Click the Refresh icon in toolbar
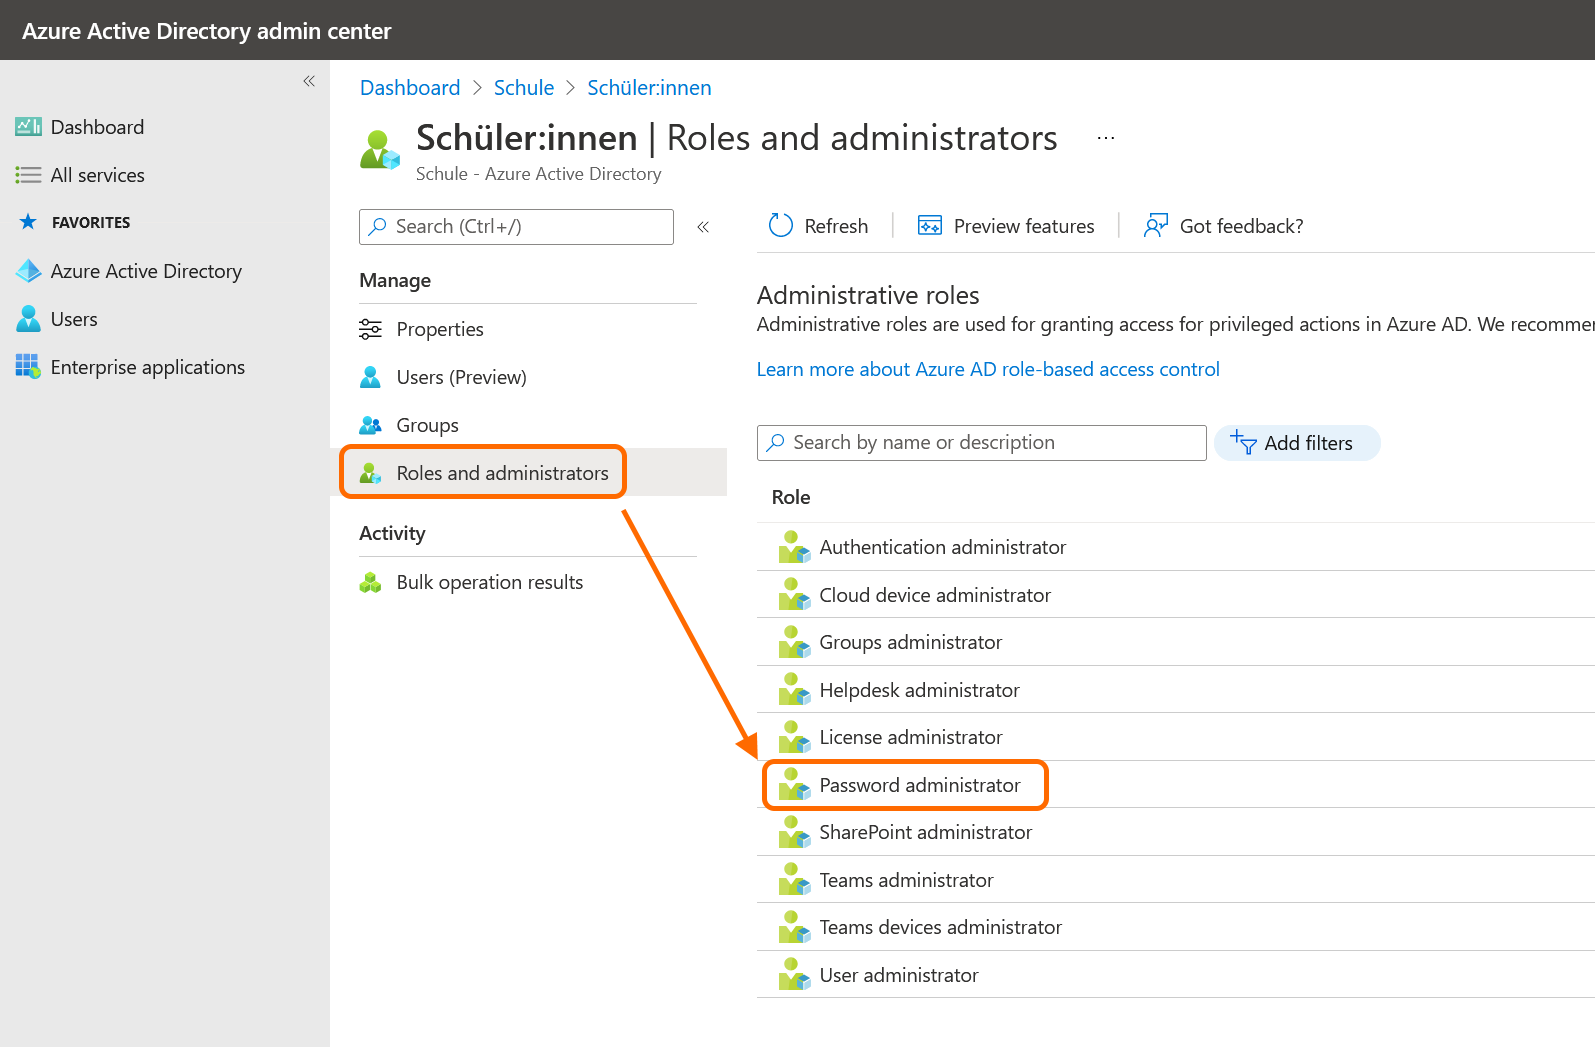The image size is (1595, 1047). 780,226
